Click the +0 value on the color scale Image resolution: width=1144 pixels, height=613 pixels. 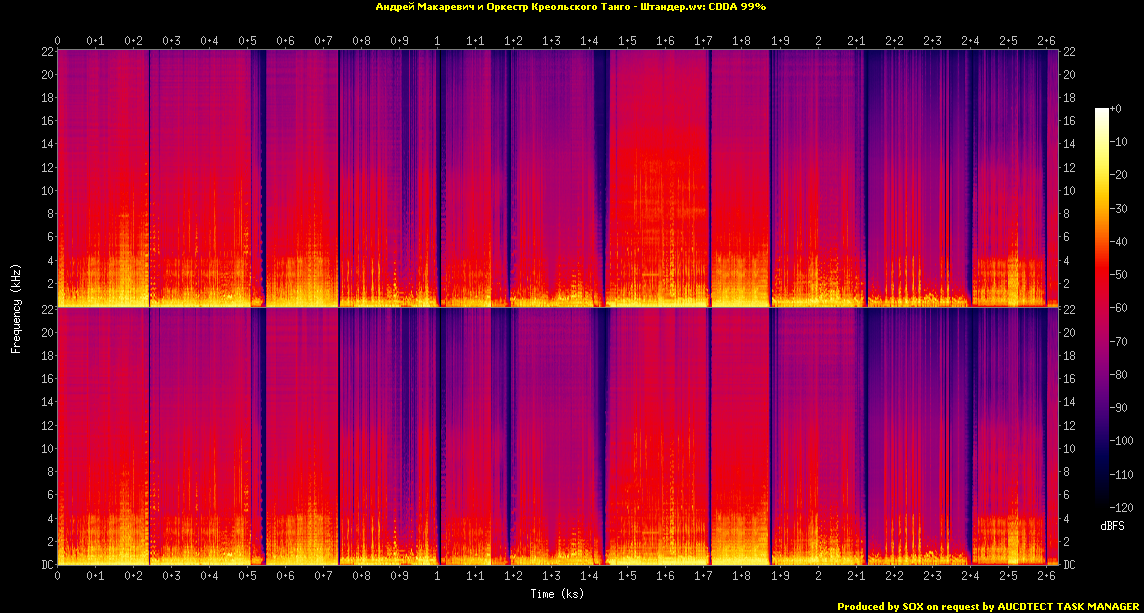tap(1117, 108)
